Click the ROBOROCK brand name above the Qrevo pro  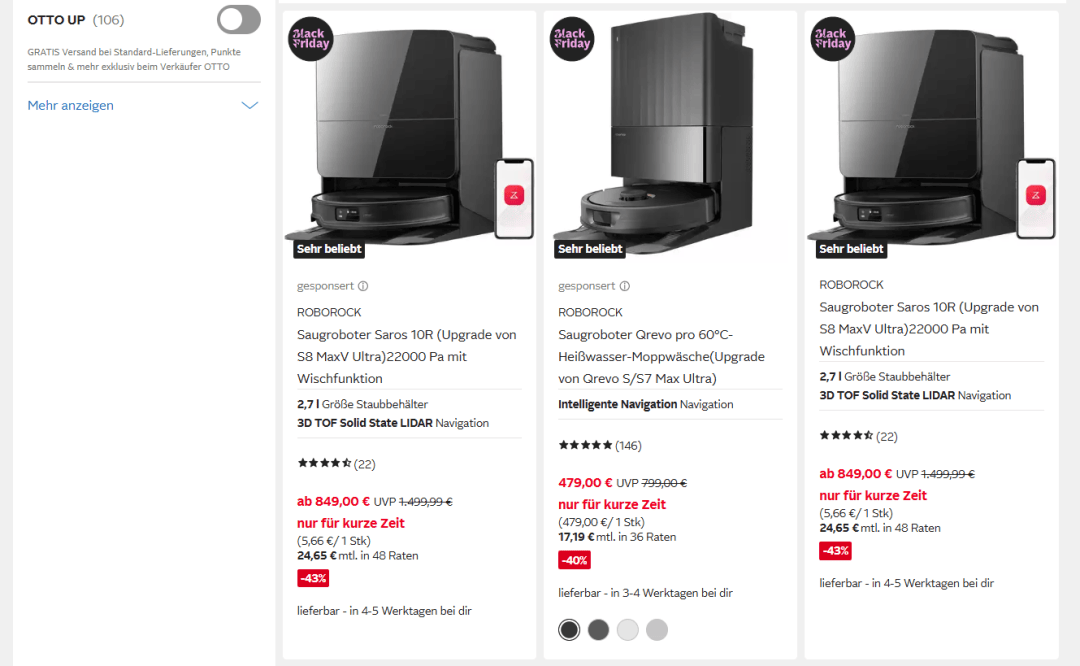590,312
